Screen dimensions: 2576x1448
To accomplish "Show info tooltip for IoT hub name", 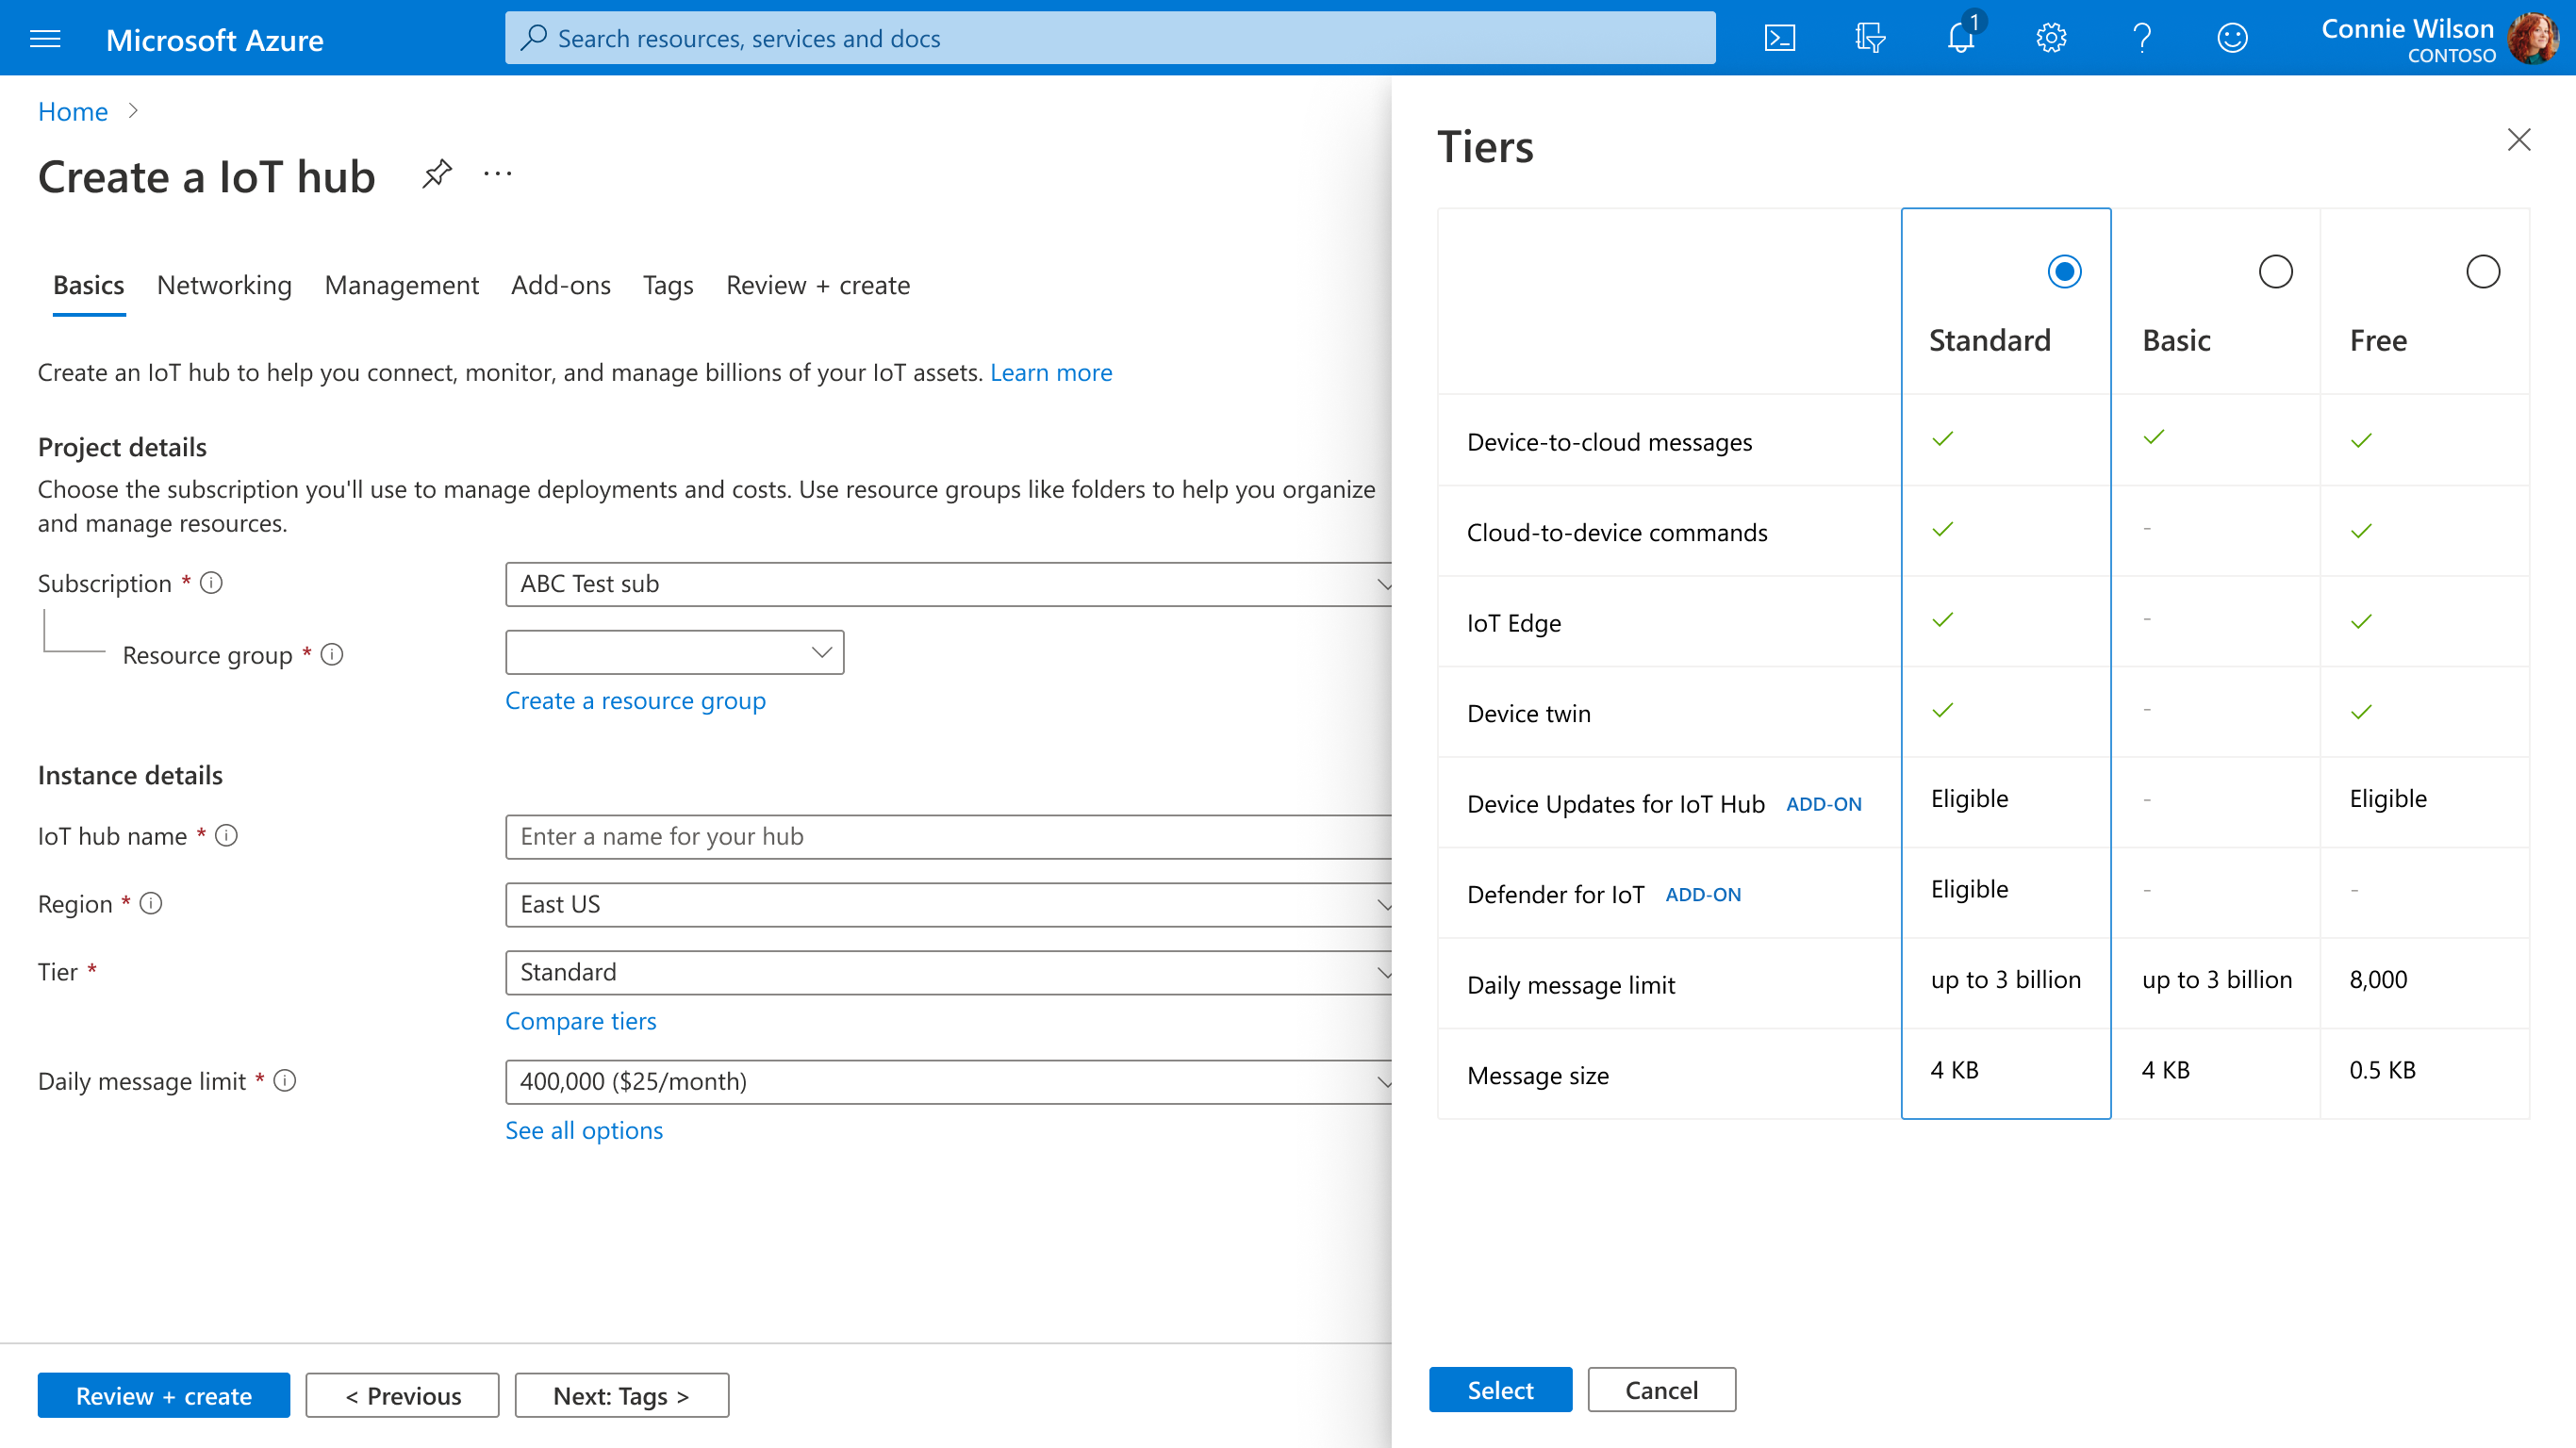I will (x=227, y=835).
